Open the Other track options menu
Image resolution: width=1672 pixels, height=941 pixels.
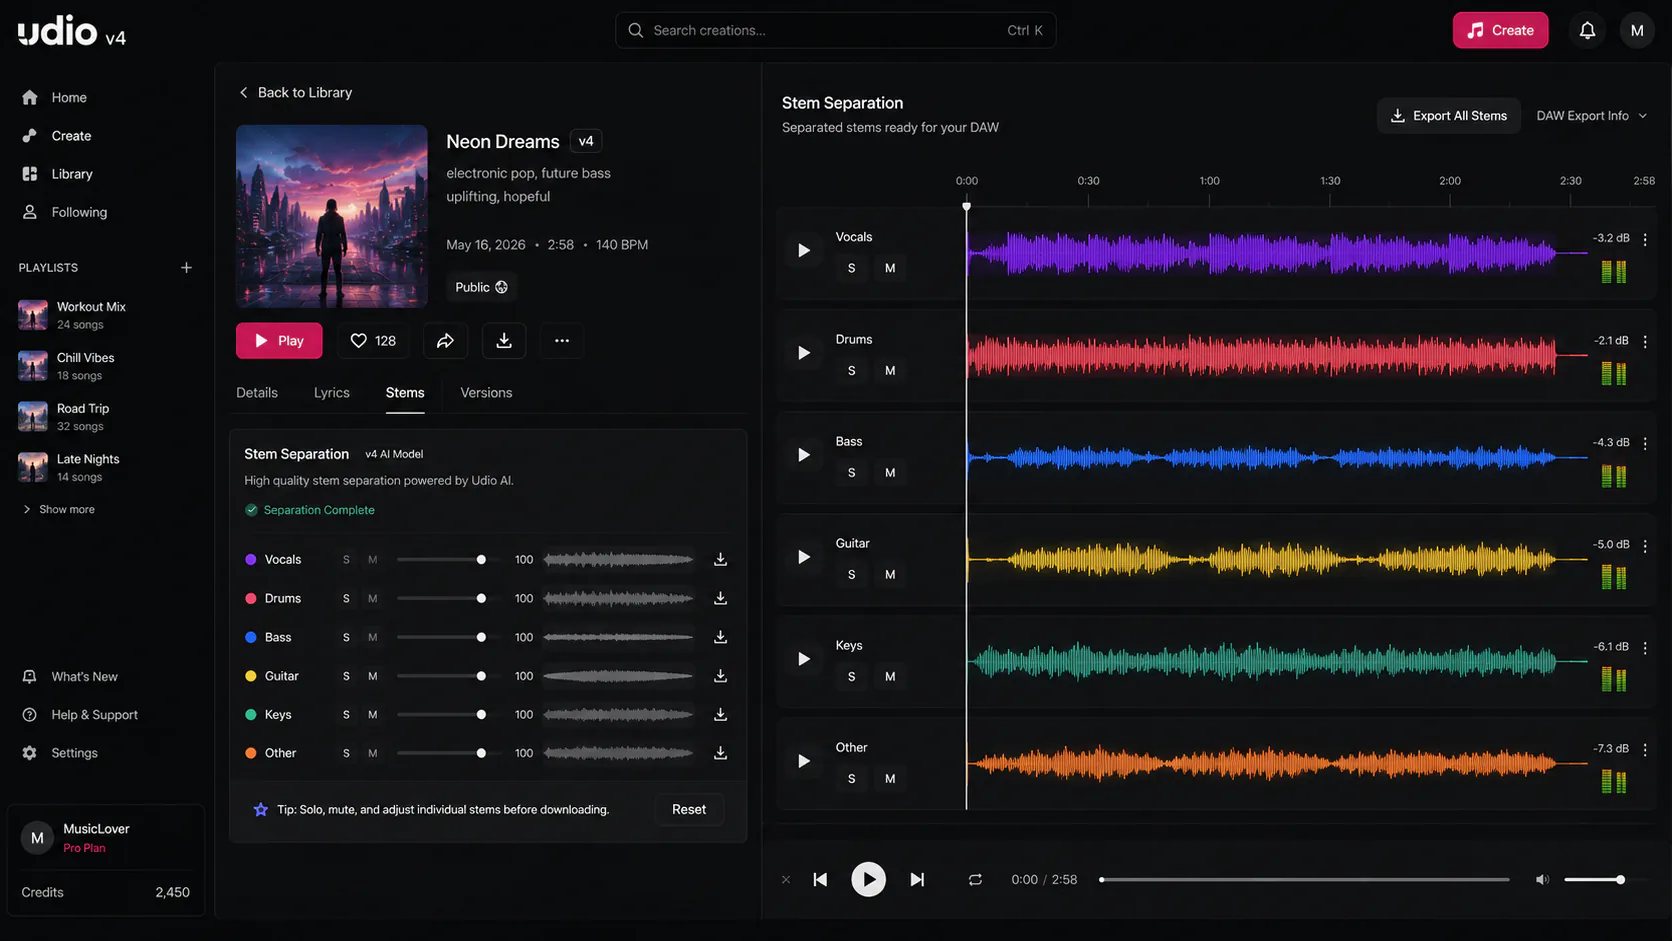[x=1645, y=750]
